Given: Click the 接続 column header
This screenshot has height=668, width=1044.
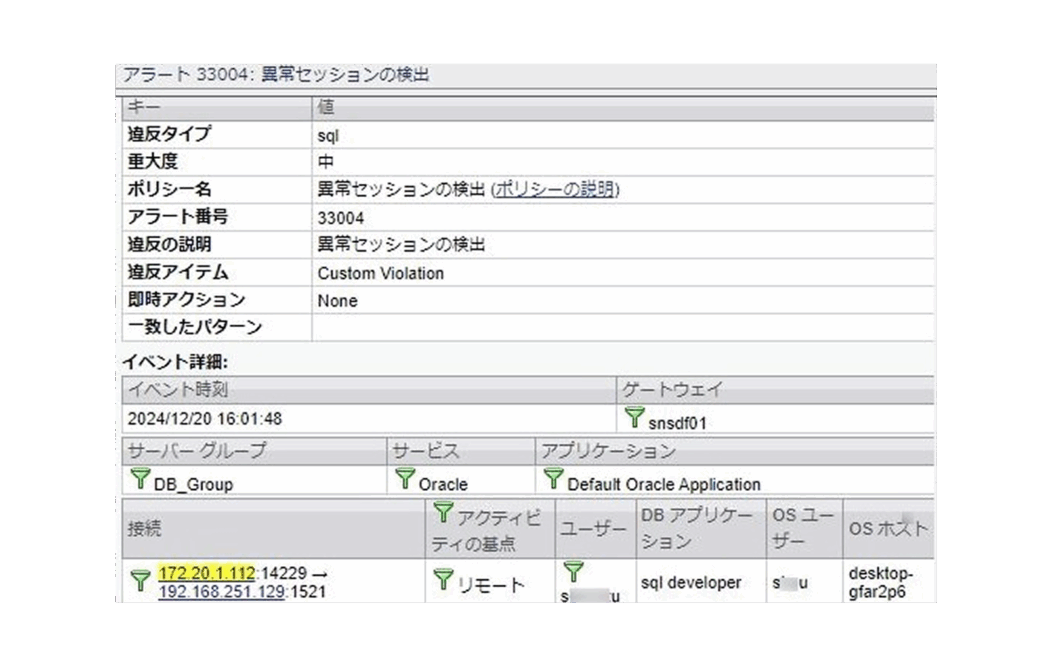Looking at the screenshot, I should (x=144, y=528).
